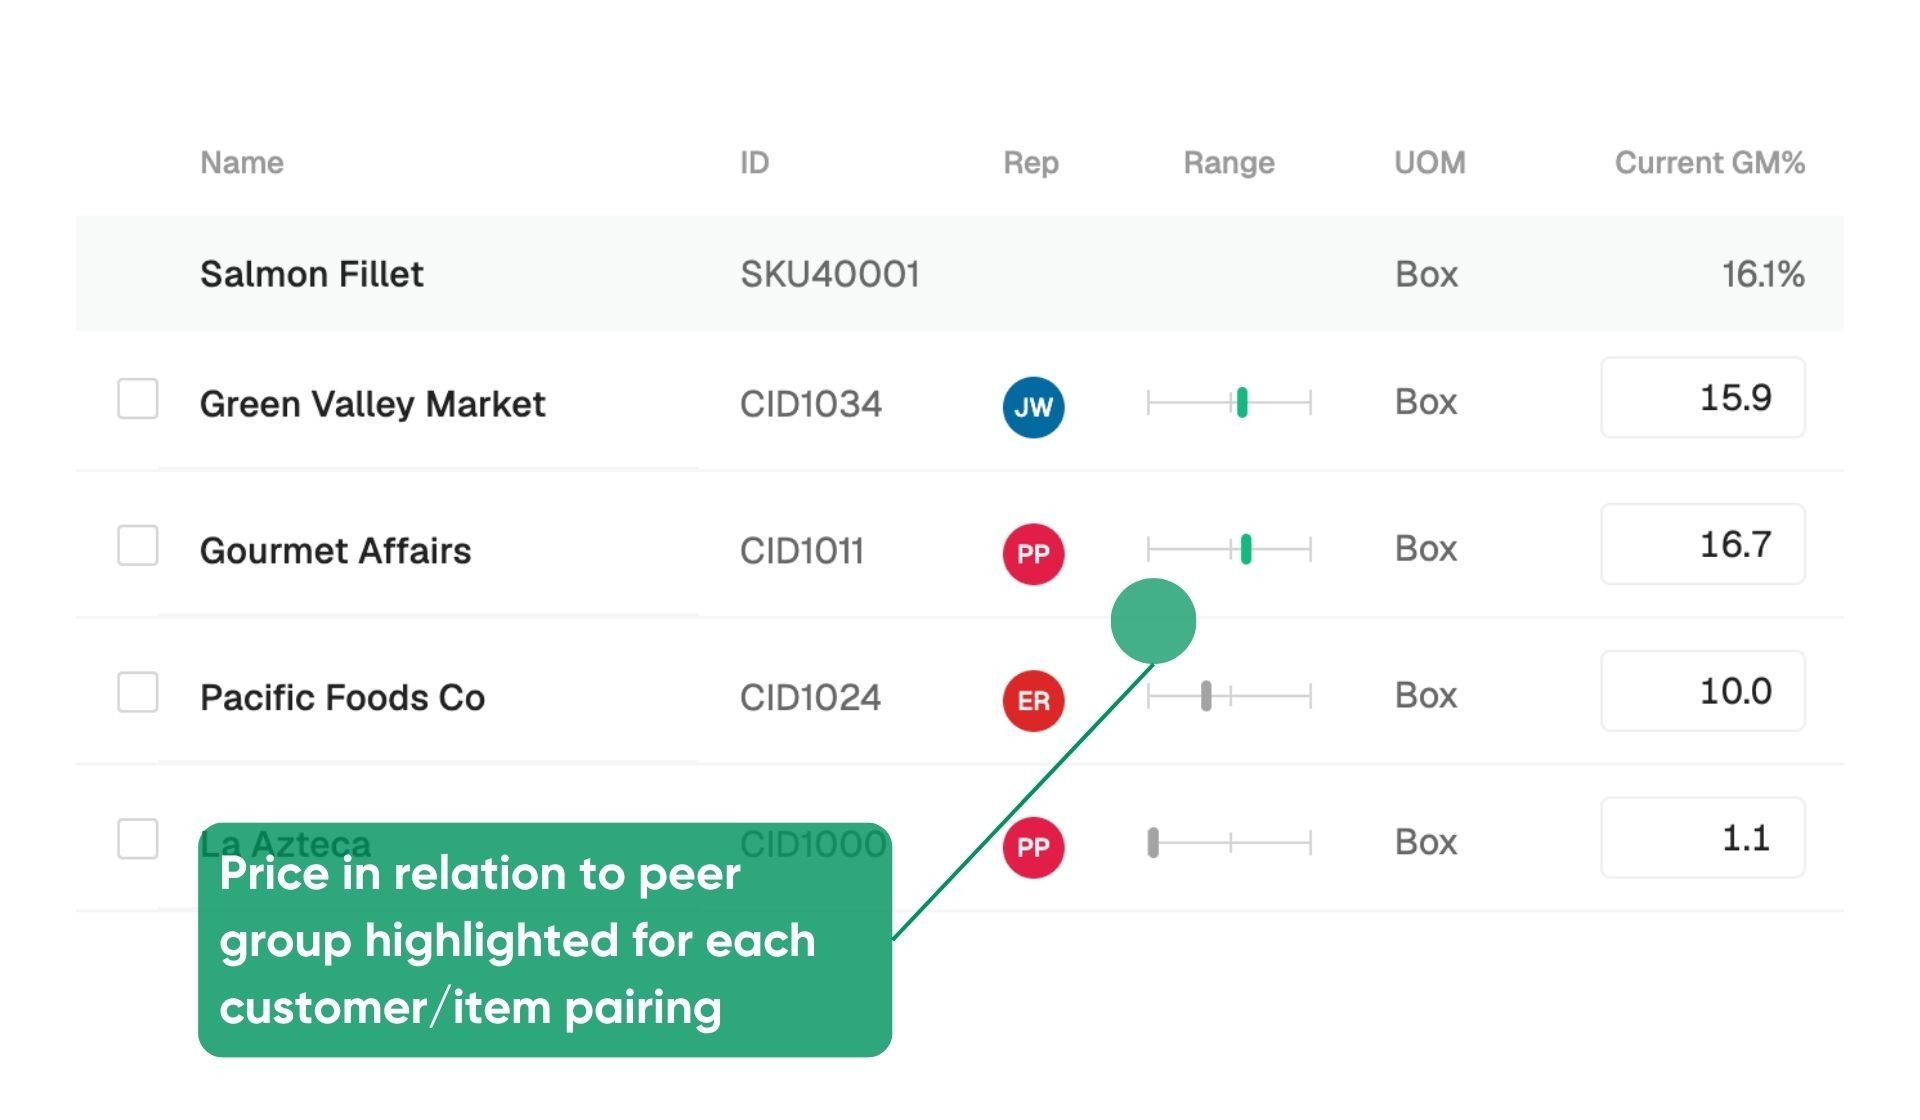The height and width of the screenshot is (1120, 1920).
Task: Check the La Azteca row checkbox
Action: (x=138, y=839)
